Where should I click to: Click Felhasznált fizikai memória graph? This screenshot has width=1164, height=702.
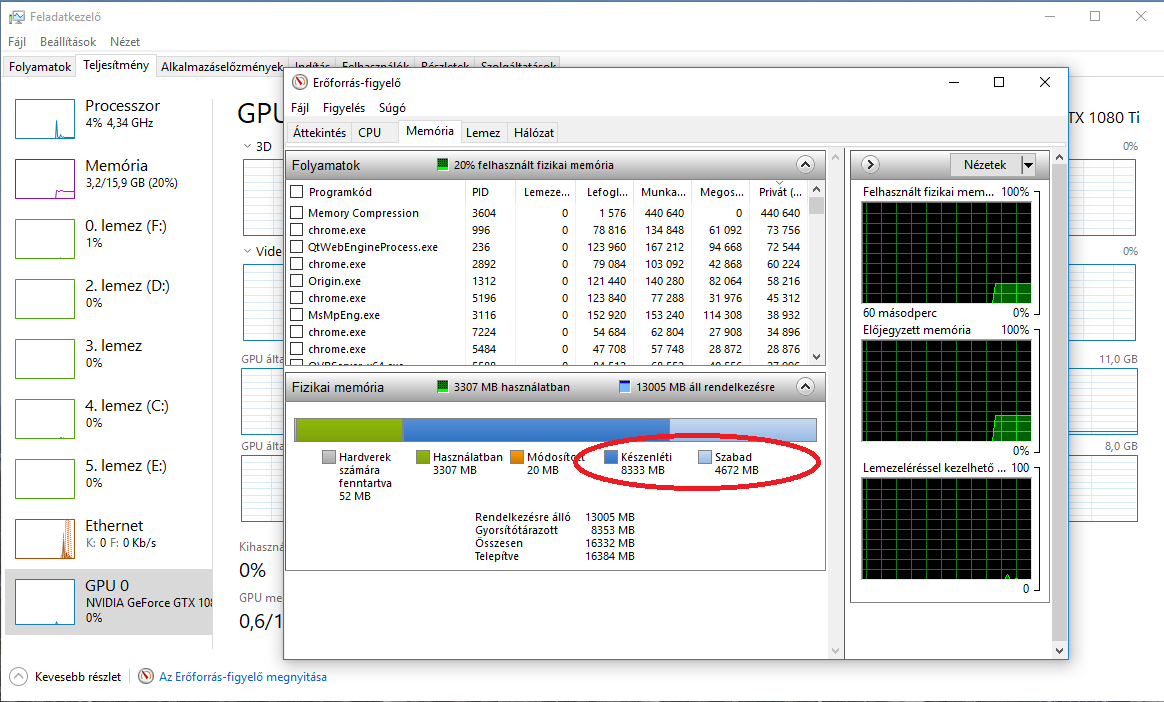(946, 252)
